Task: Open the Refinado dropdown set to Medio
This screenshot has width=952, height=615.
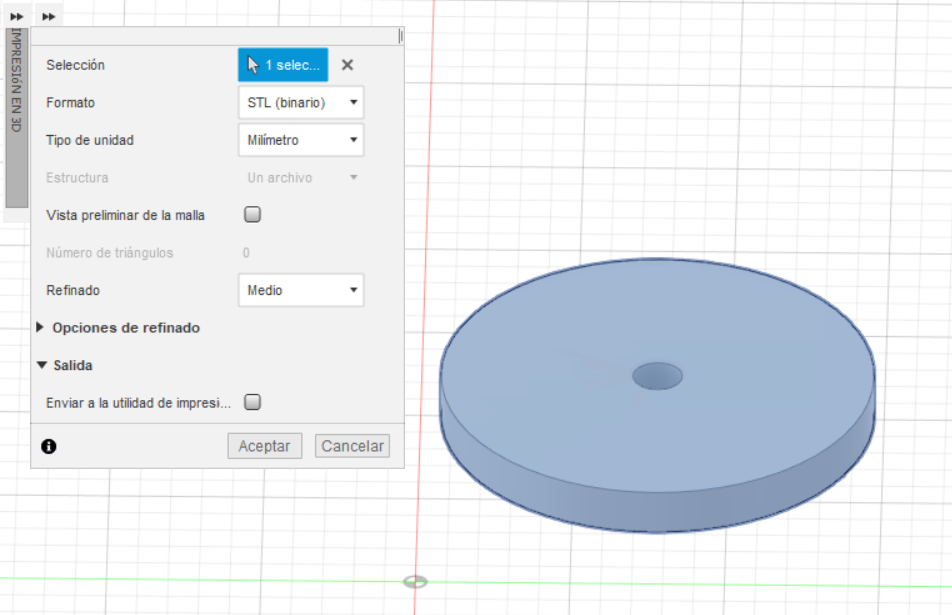Action: coord(301,290)
